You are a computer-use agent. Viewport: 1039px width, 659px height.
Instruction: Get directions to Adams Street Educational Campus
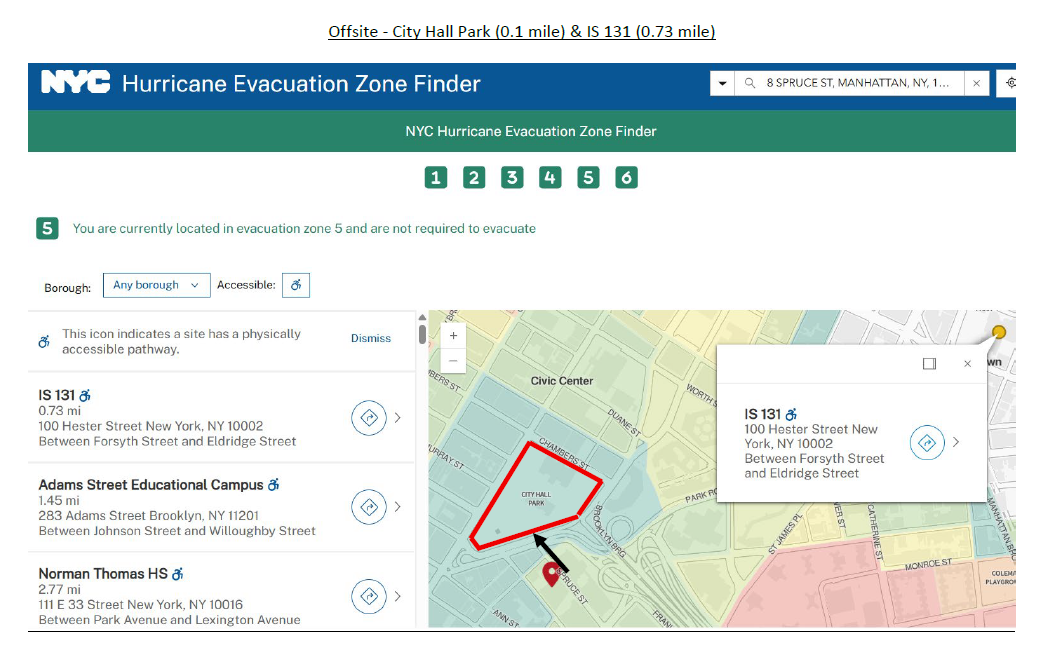(369, 507)
